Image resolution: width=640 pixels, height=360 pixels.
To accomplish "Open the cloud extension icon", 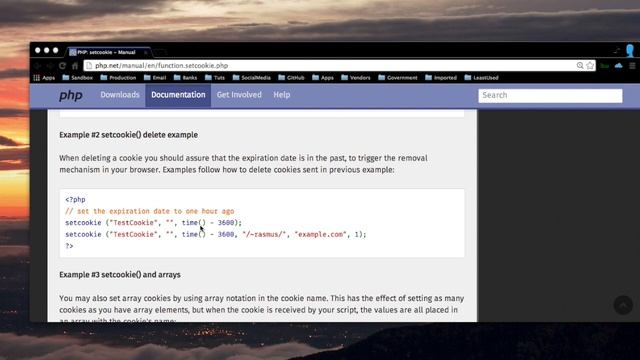I will pyautogui.click(x=619, y=66).
